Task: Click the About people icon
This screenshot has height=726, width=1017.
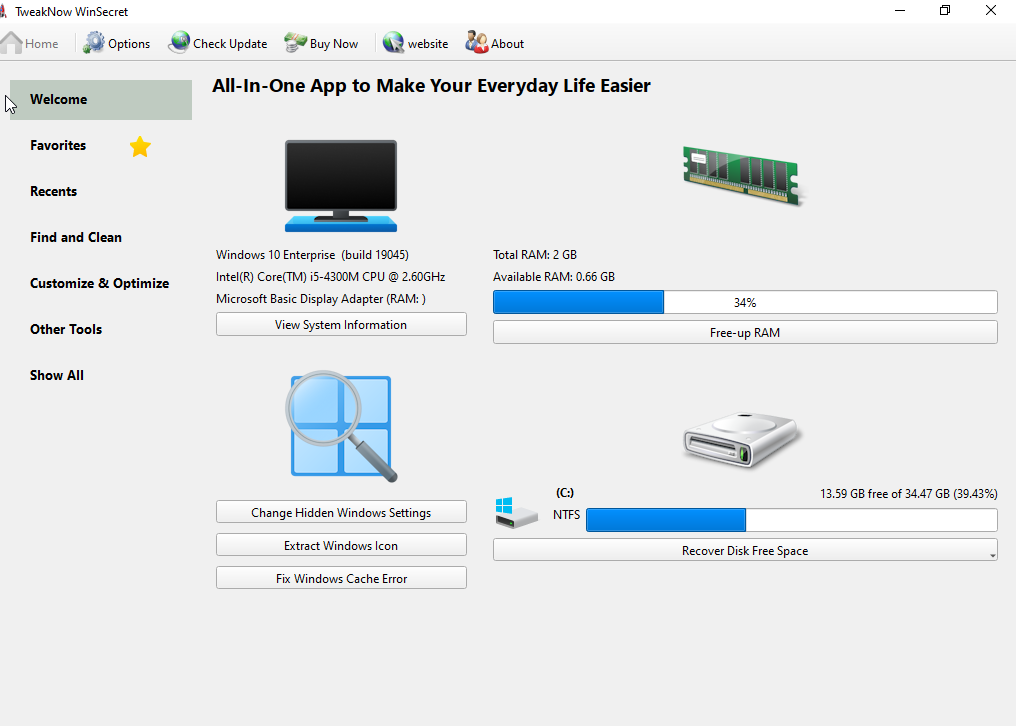Action: click(477, 43)
